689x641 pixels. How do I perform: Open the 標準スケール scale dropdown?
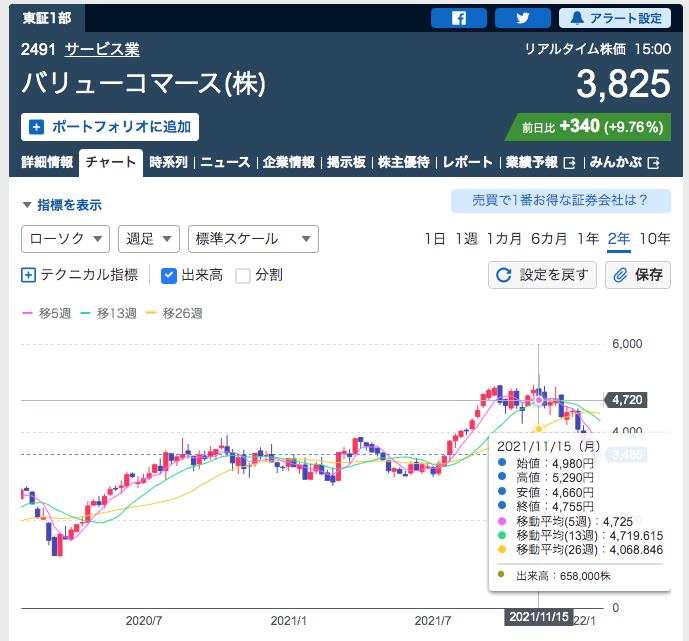(252, 238)
